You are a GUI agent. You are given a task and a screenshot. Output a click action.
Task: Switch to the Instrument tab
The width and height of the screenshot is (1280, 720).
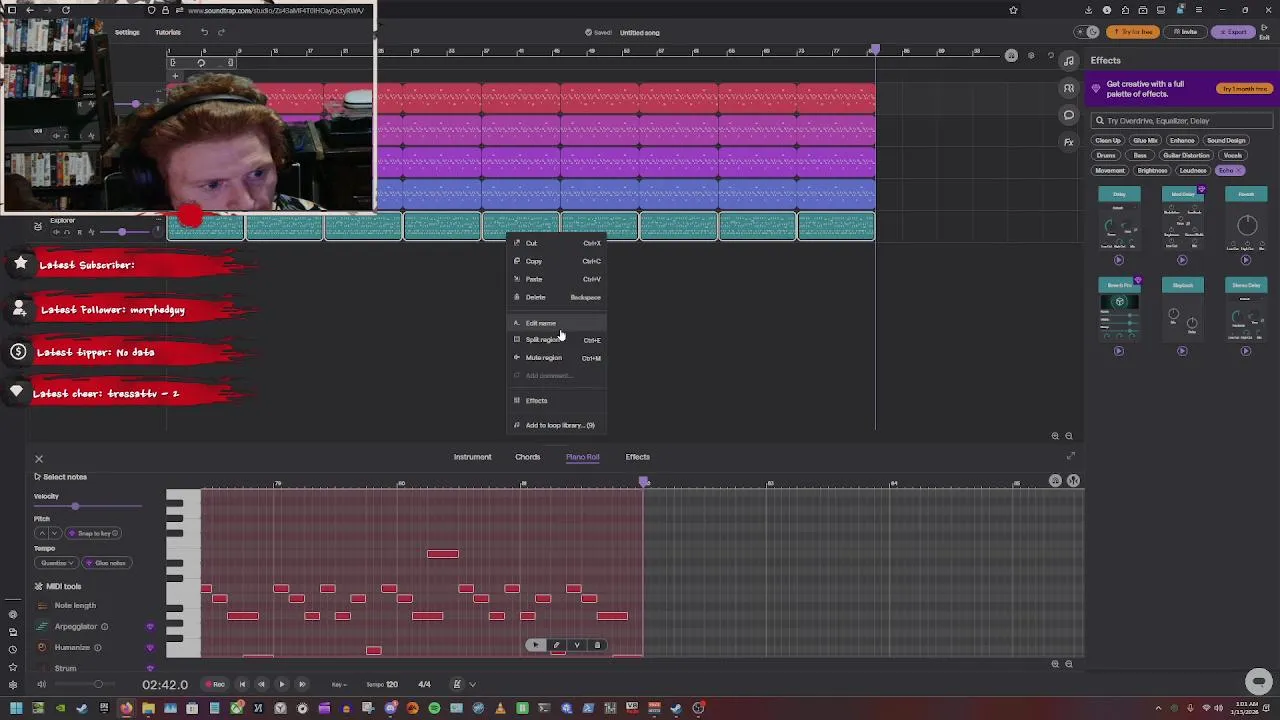pyautogui.click(x=472, y=457)
